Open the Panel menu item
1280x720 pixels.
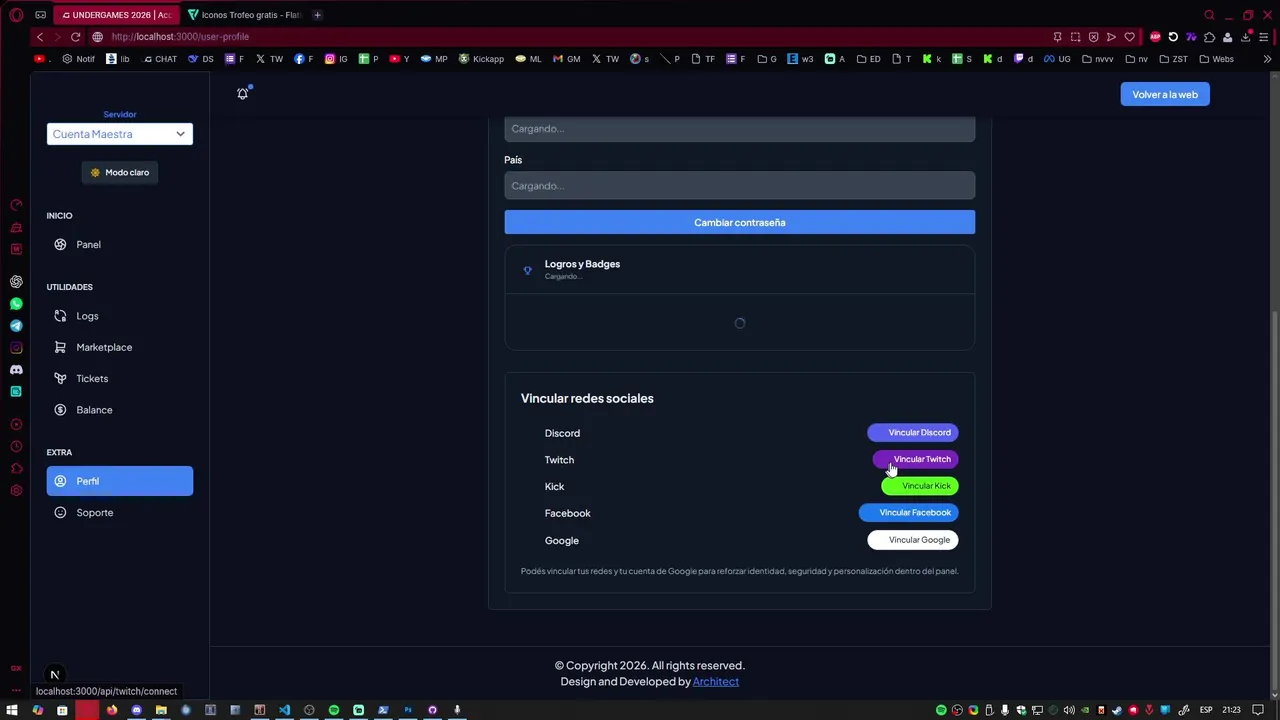120,244
